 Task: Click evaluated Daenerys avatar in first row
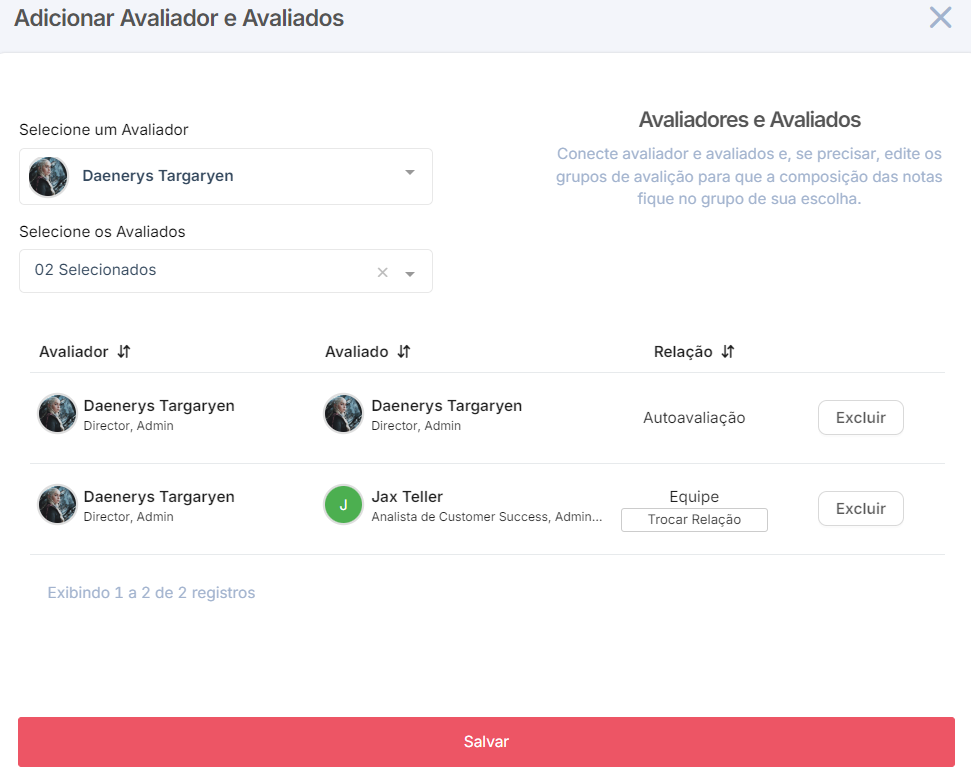pyautogui.click(x=343, y=413)
